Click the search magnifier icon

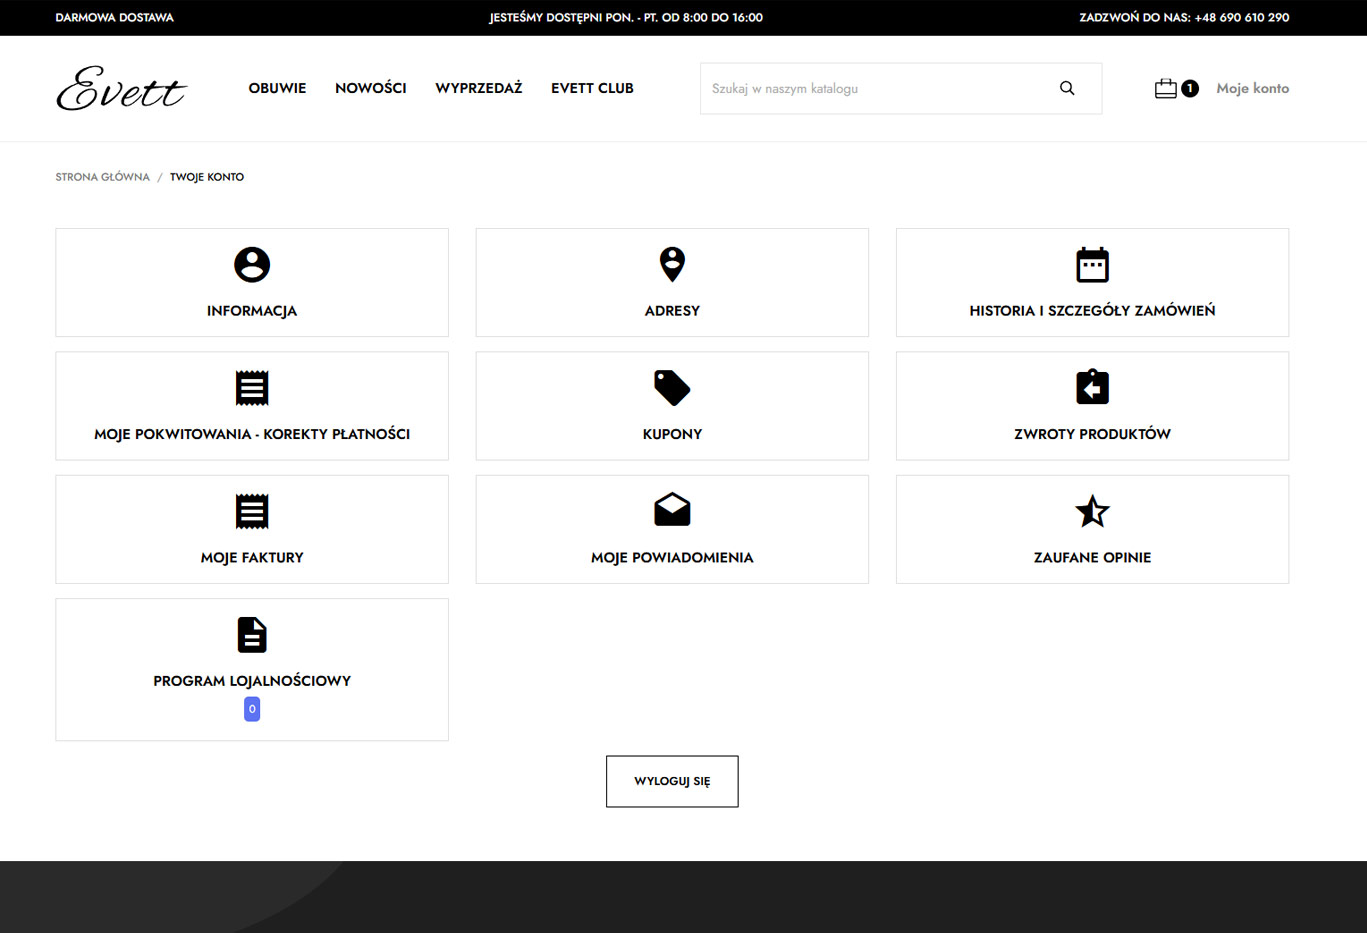click(1067, 88)
